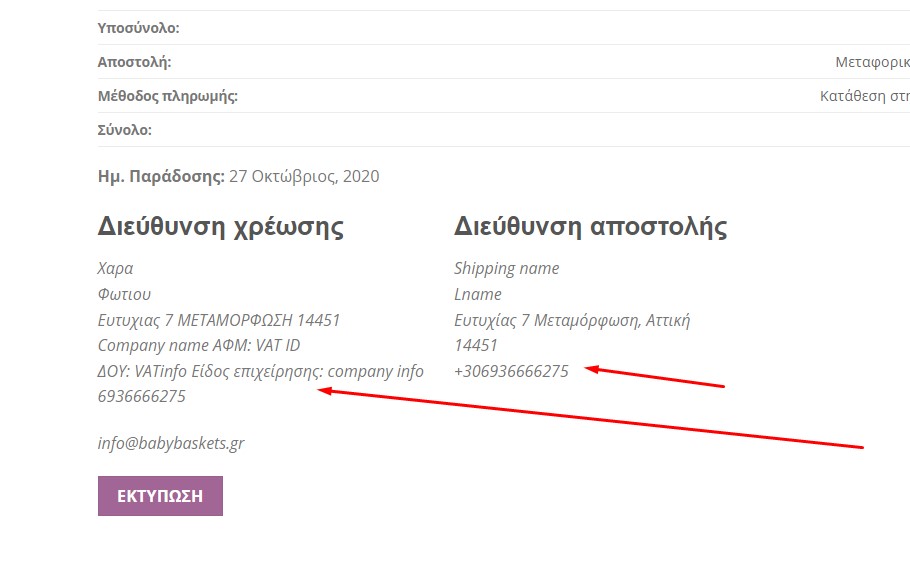Click the Σύνολο row label
This screenshot has width=910, height=588.
(124, 130)
